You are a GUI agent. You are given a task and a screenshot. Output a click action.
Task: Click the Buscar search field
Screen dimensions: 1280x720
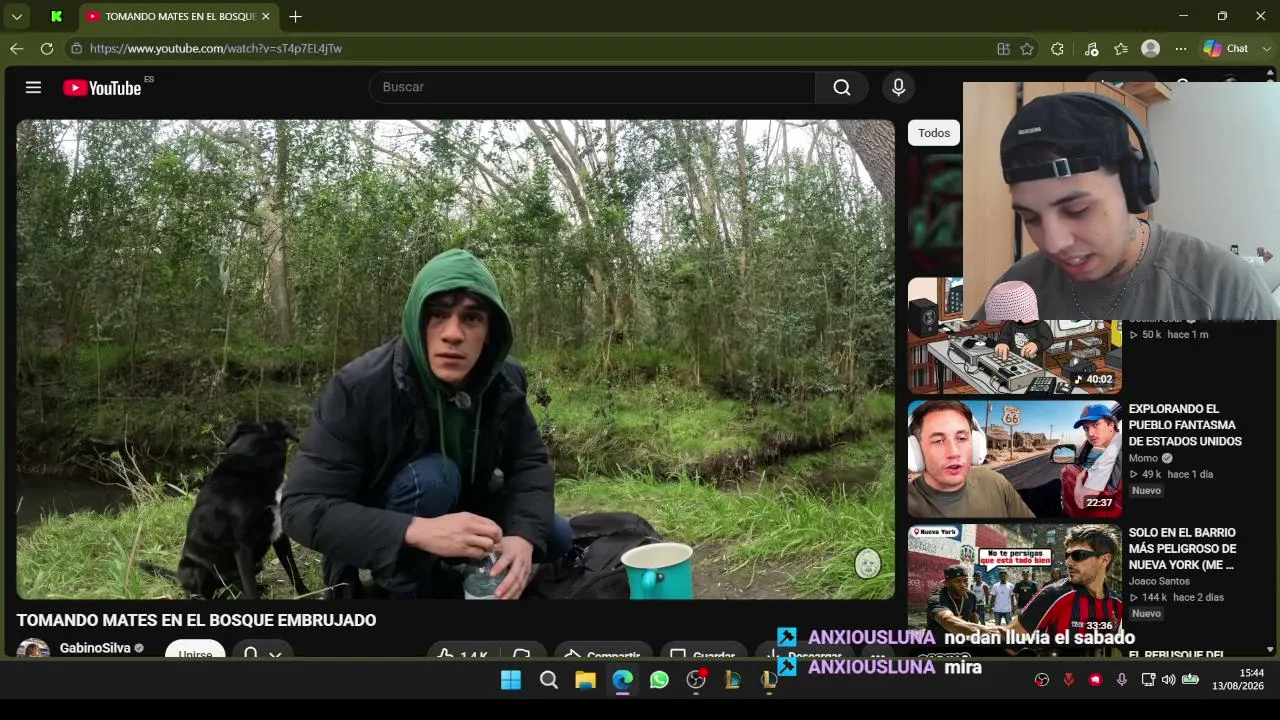[x=592, y=87]
